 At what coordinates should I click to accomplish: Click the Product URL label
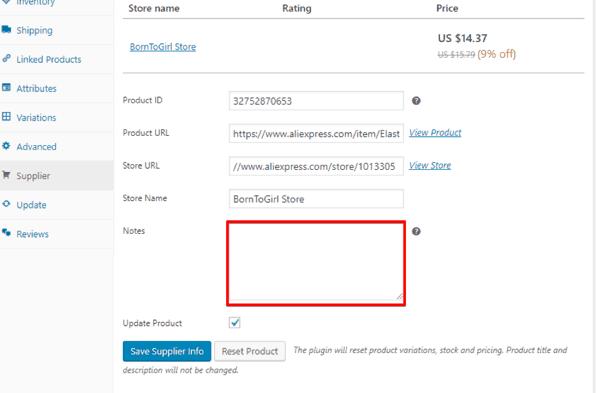(146, 133)
